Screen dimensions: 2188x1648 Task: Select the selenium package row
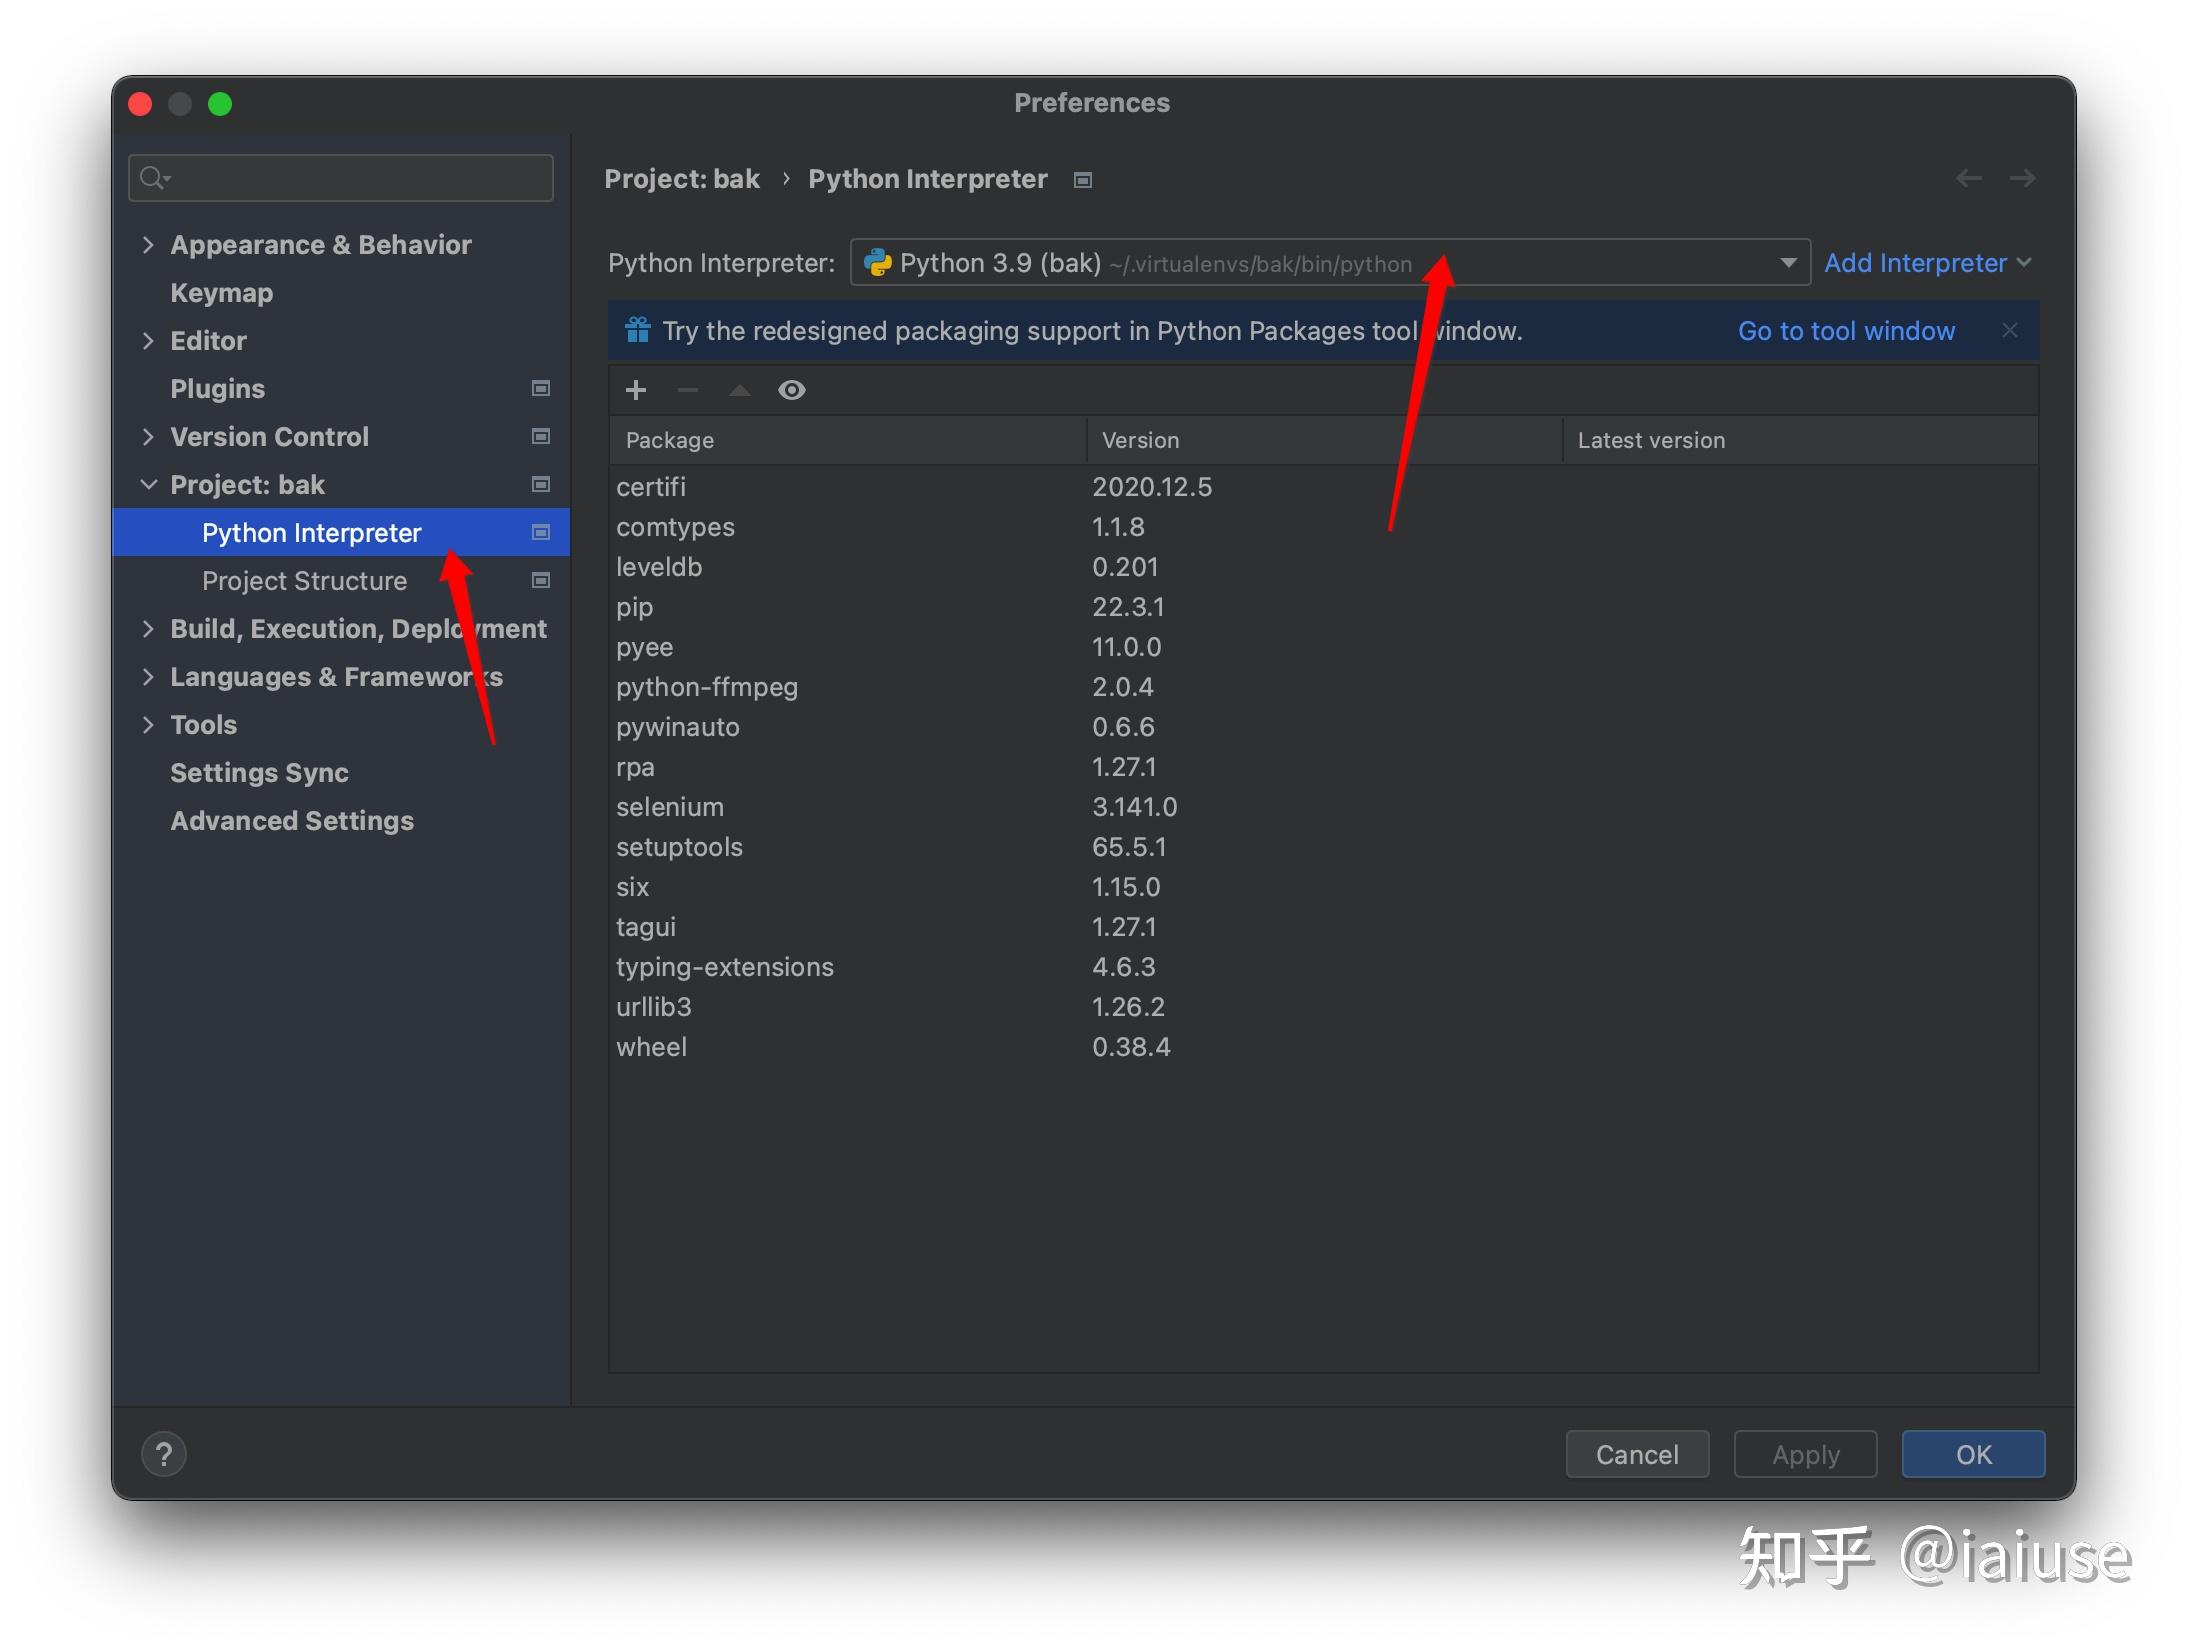pos(1323,806)
